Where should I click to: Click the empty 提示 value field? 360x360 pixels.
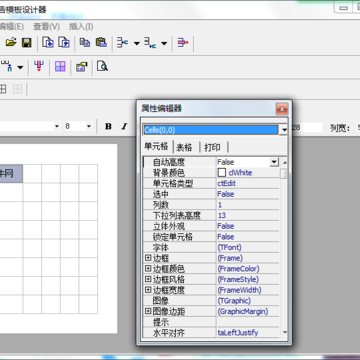point(248,322)
